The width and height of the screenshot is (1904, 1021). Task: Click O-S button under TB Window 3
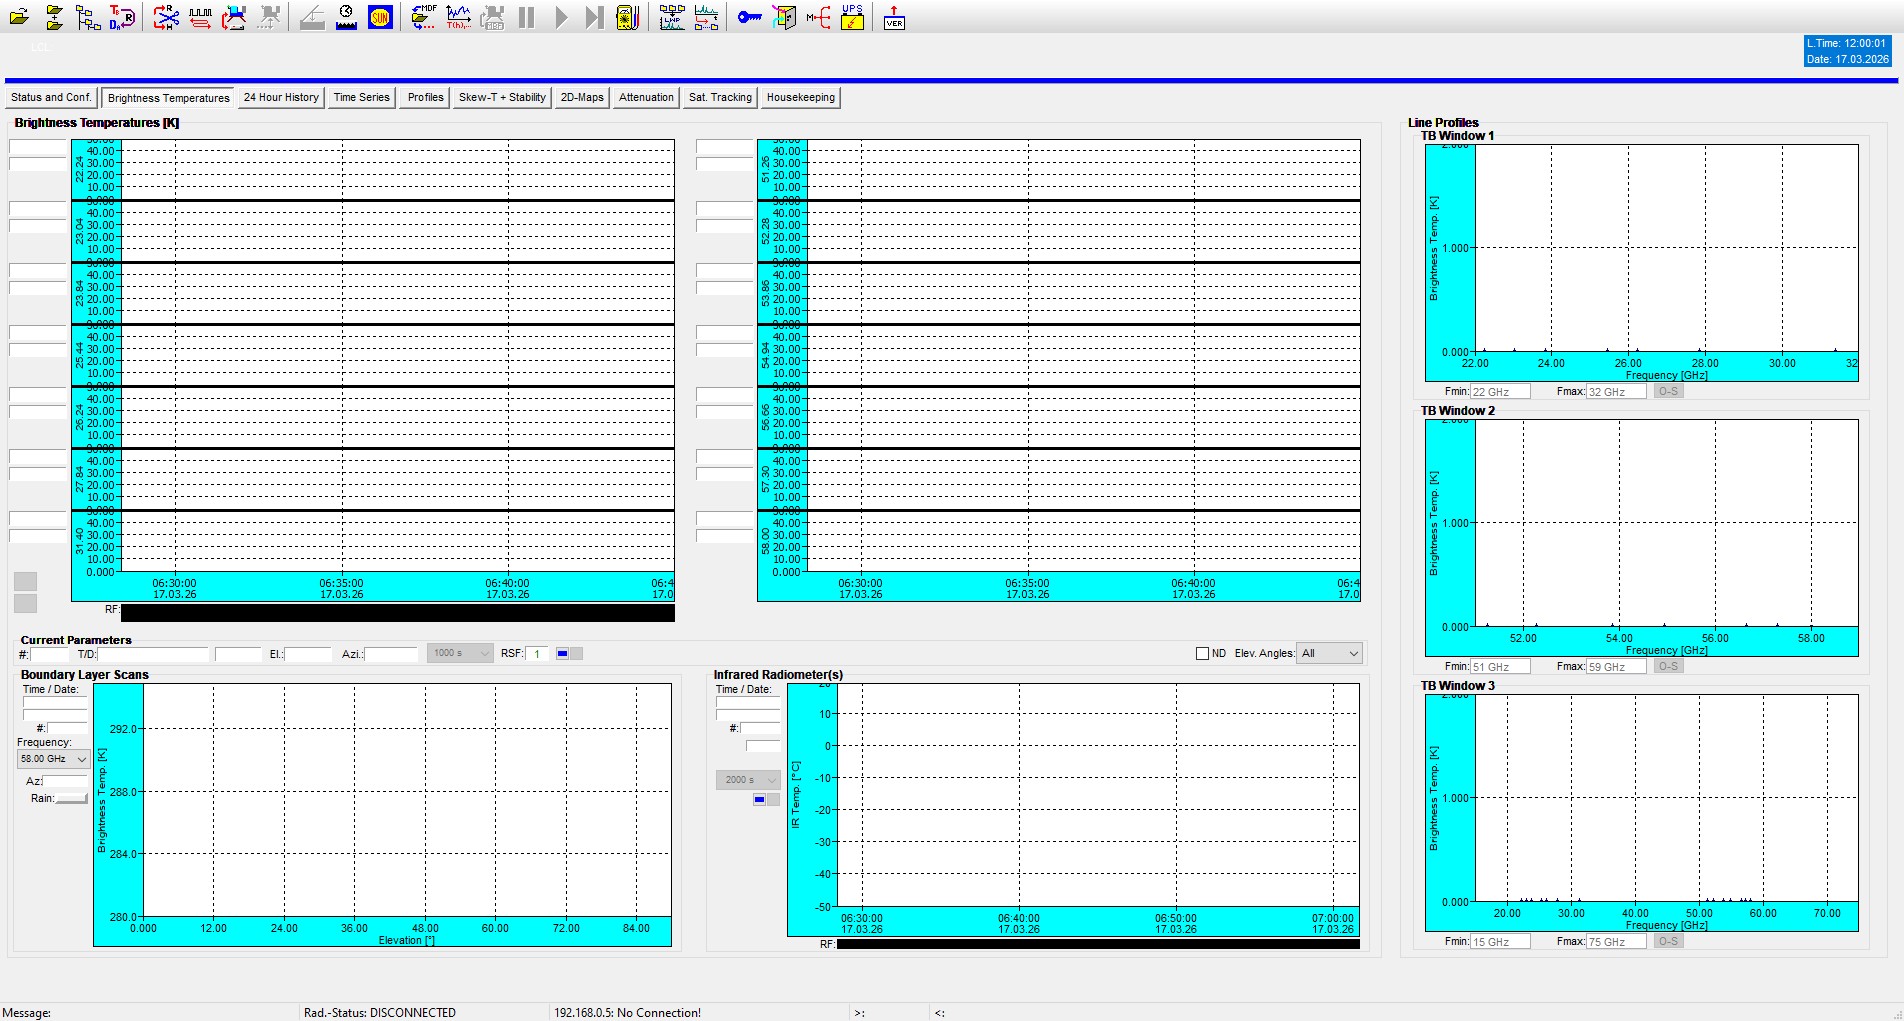pyautogui.click(x=1668, y=942)
